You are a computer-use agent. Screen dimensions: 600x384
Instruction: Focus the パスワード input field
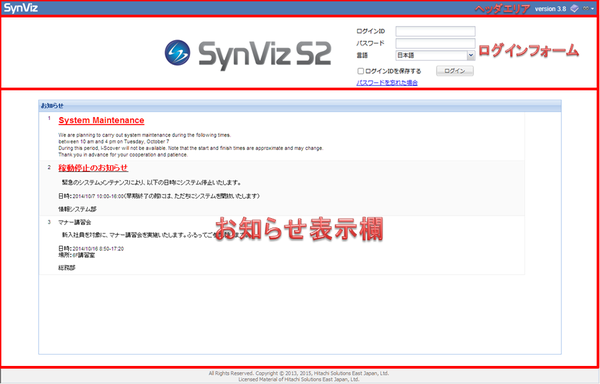[435, 43]
